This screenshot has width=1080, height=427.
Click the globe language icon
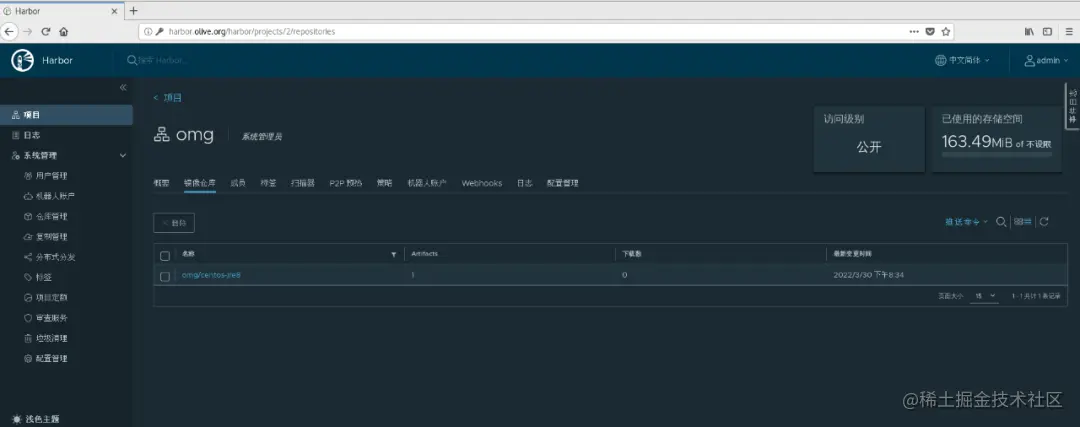[x=940, y=61]
